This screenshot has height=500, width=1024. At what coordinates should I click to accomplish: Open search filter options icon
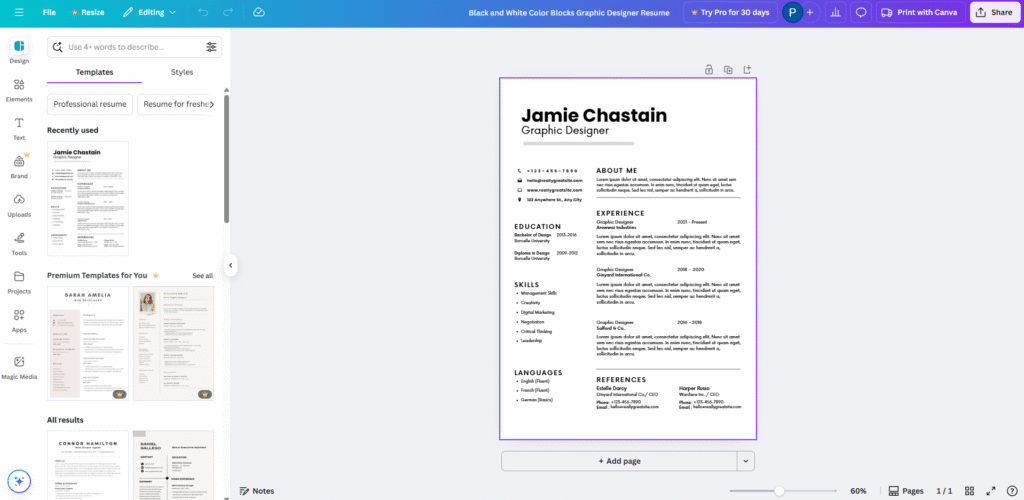pos(211,47)
